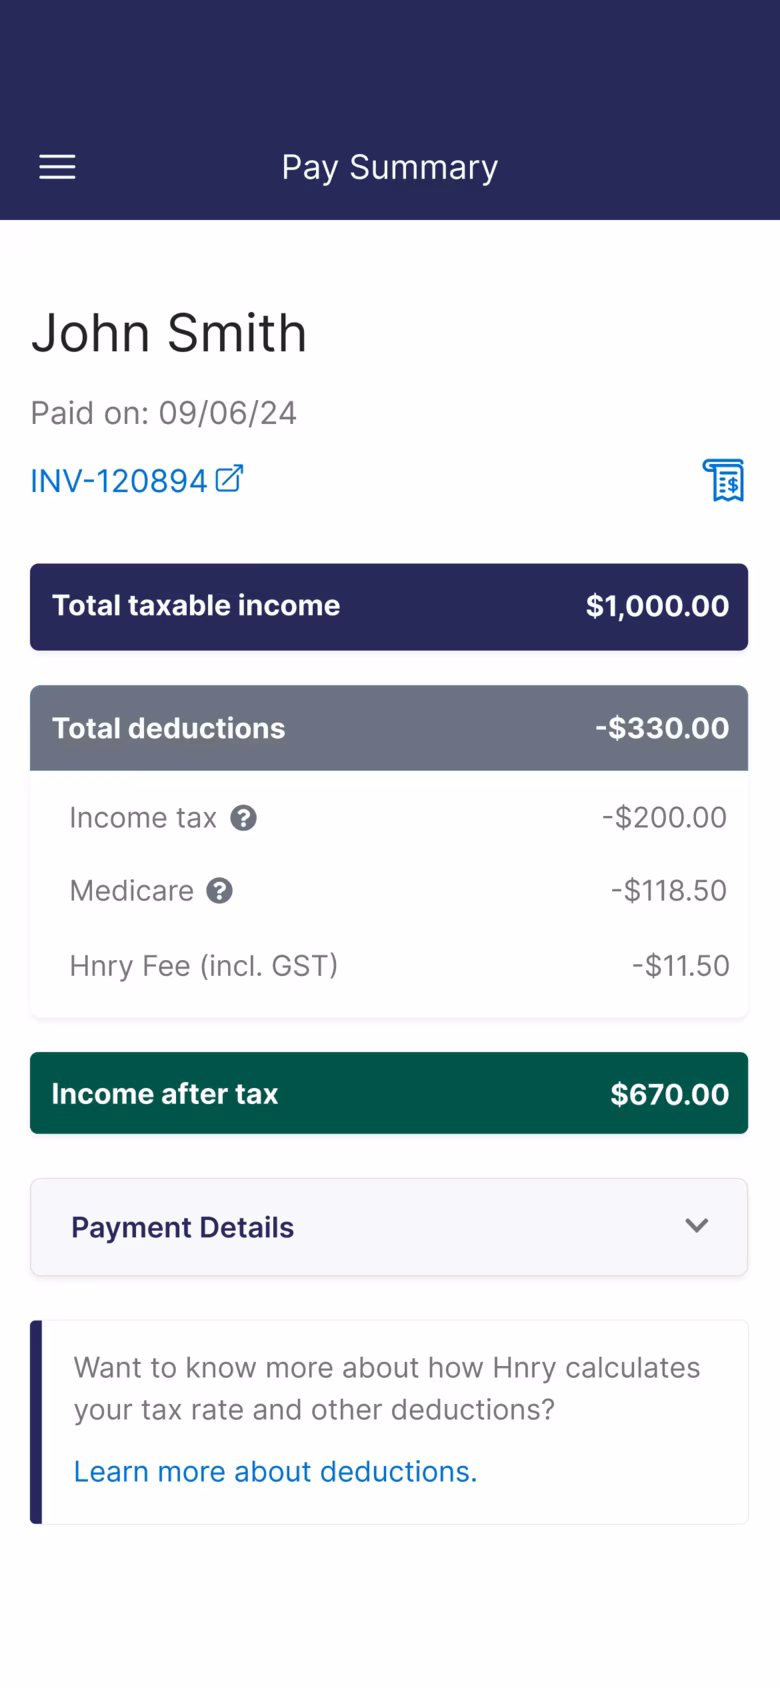The height and width of the screenshot is (1688, 780).
Task: Expand the Payment Details section
Action: point(389,1227)
